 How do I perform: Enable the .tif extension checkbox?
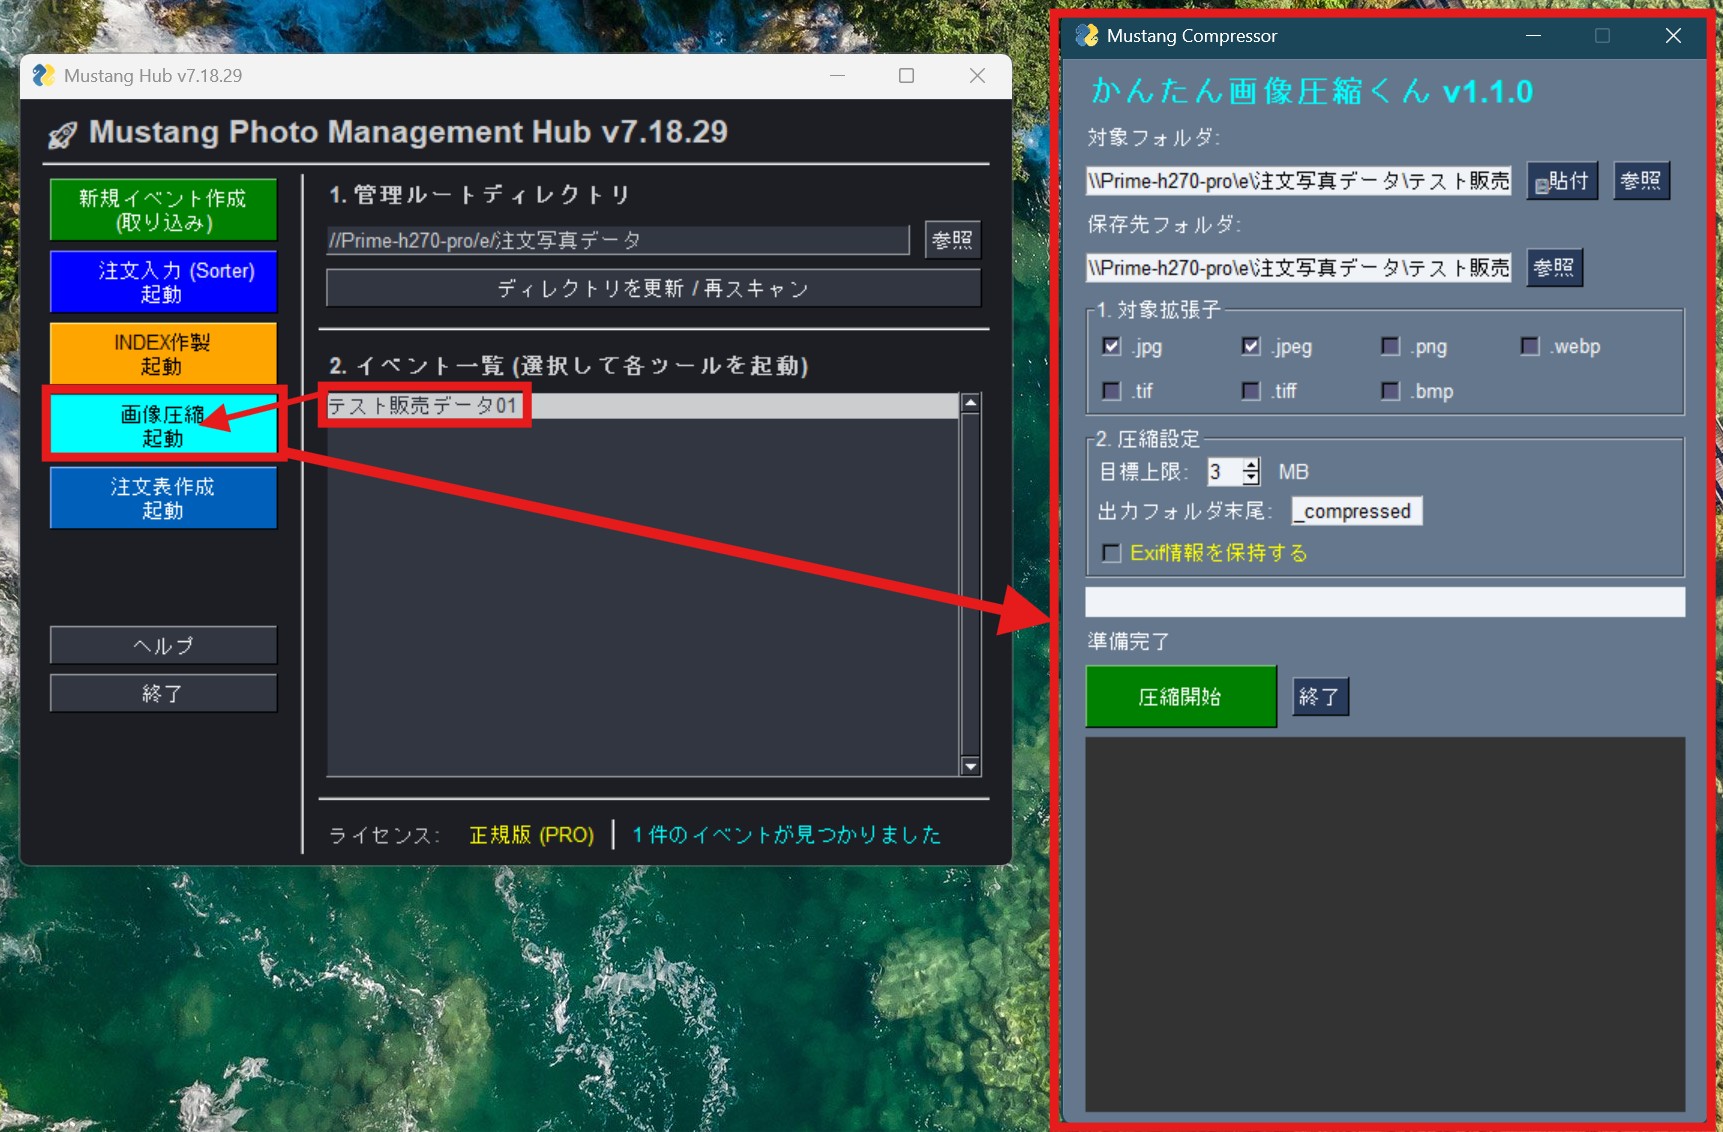tap(1111, 390)
